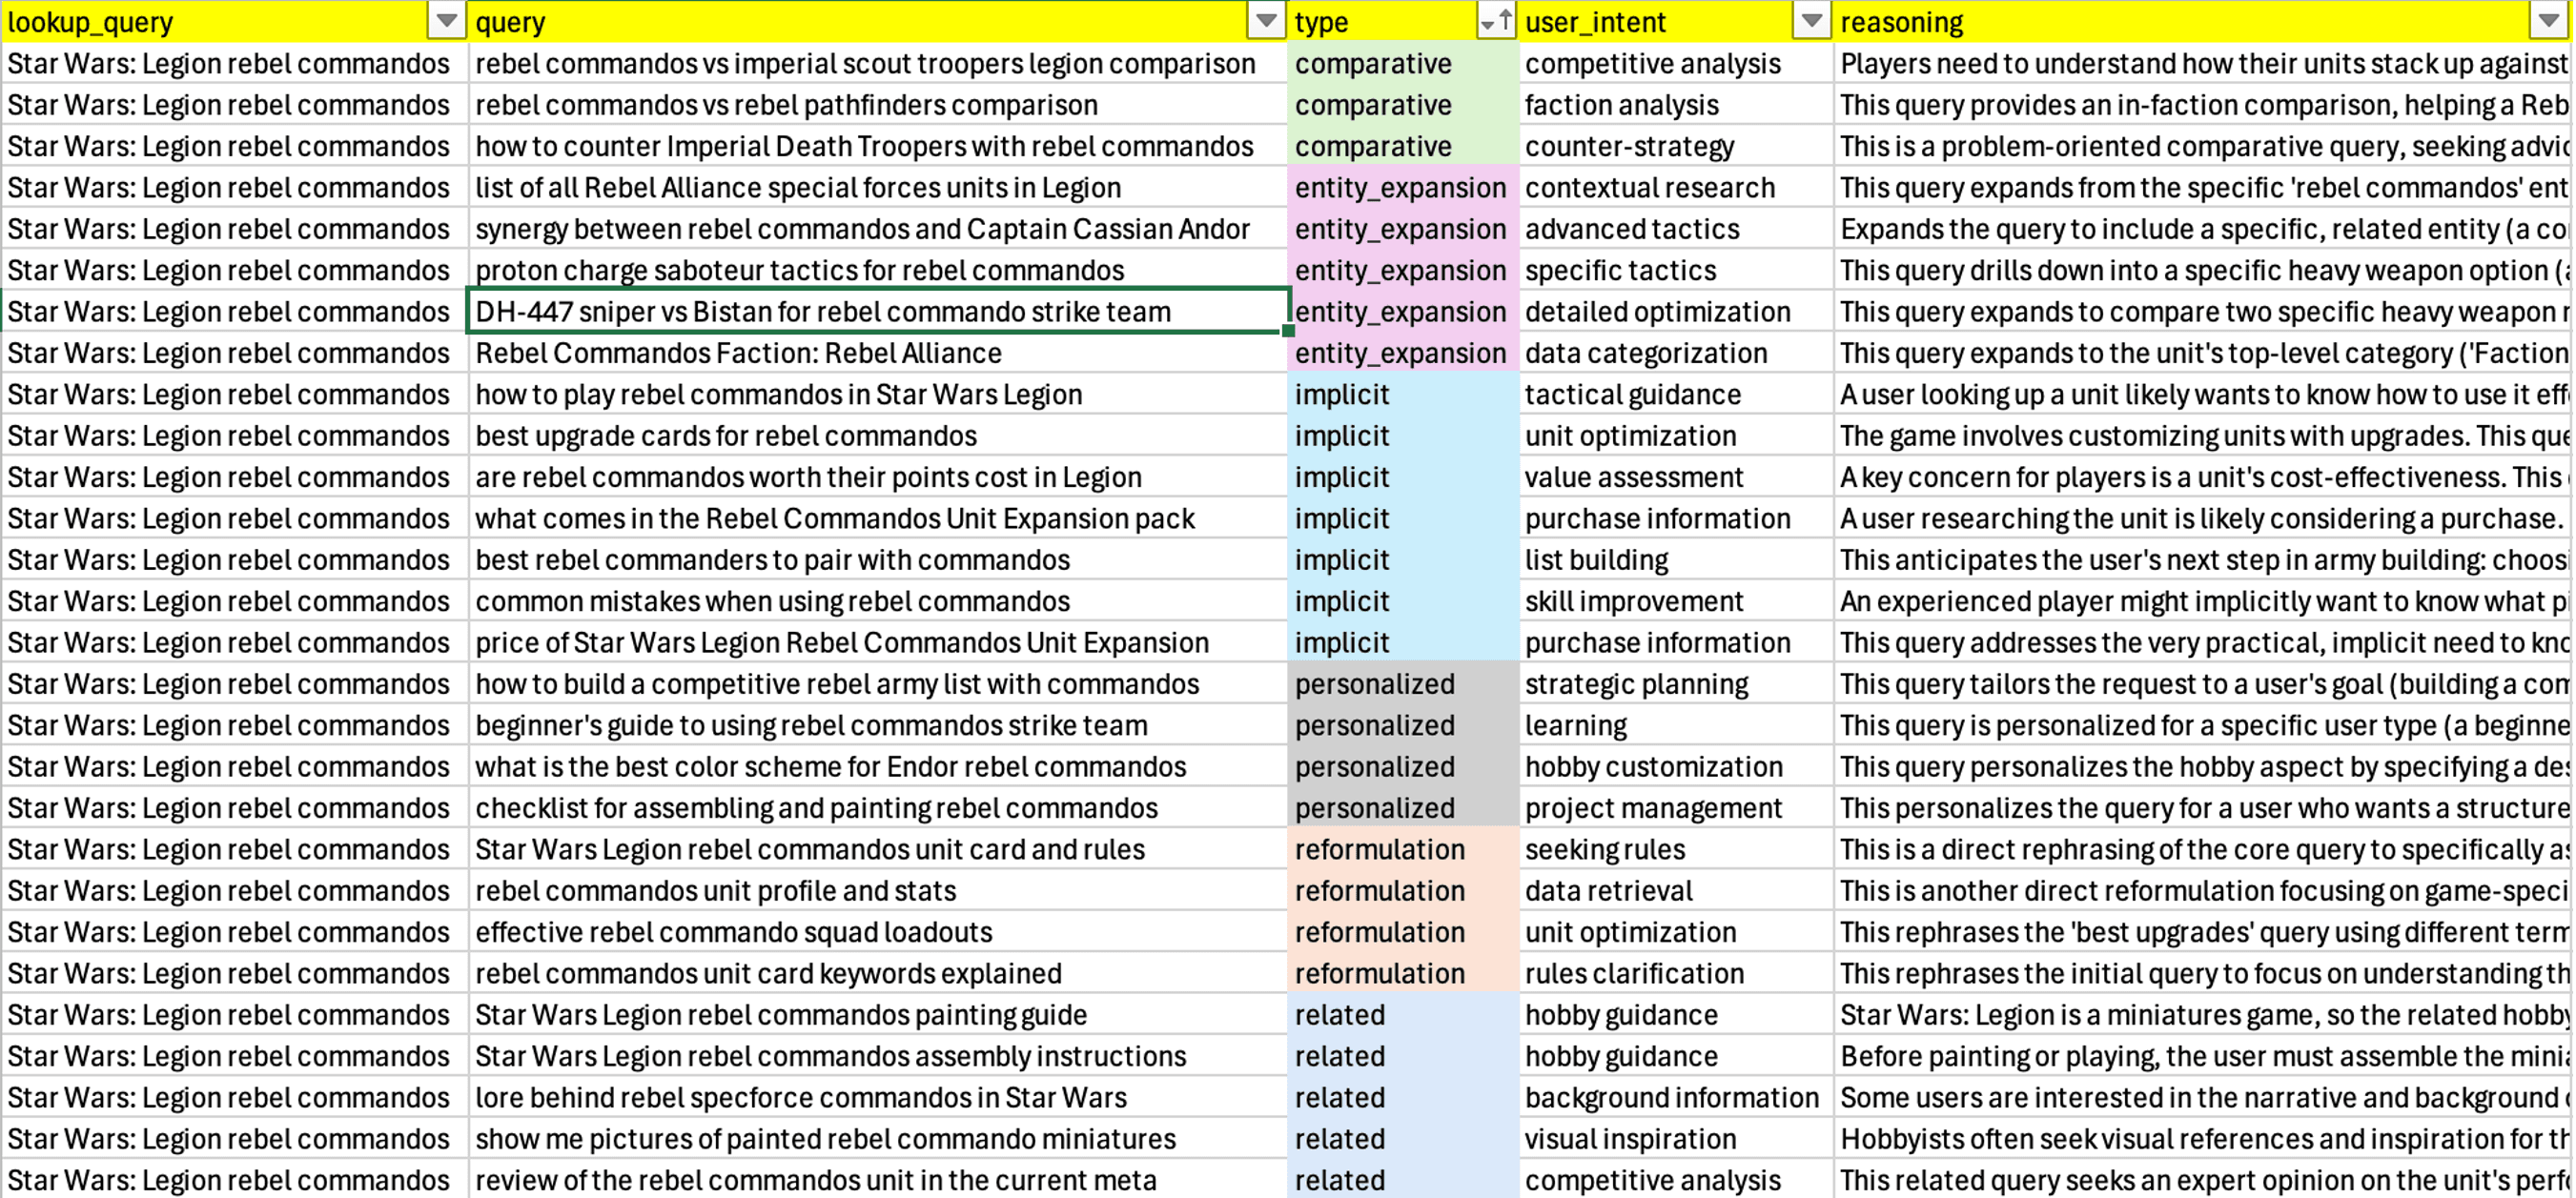Open the query column filter dropdown
This screenshot has height=1198, width=2576.
[1266, 21]
